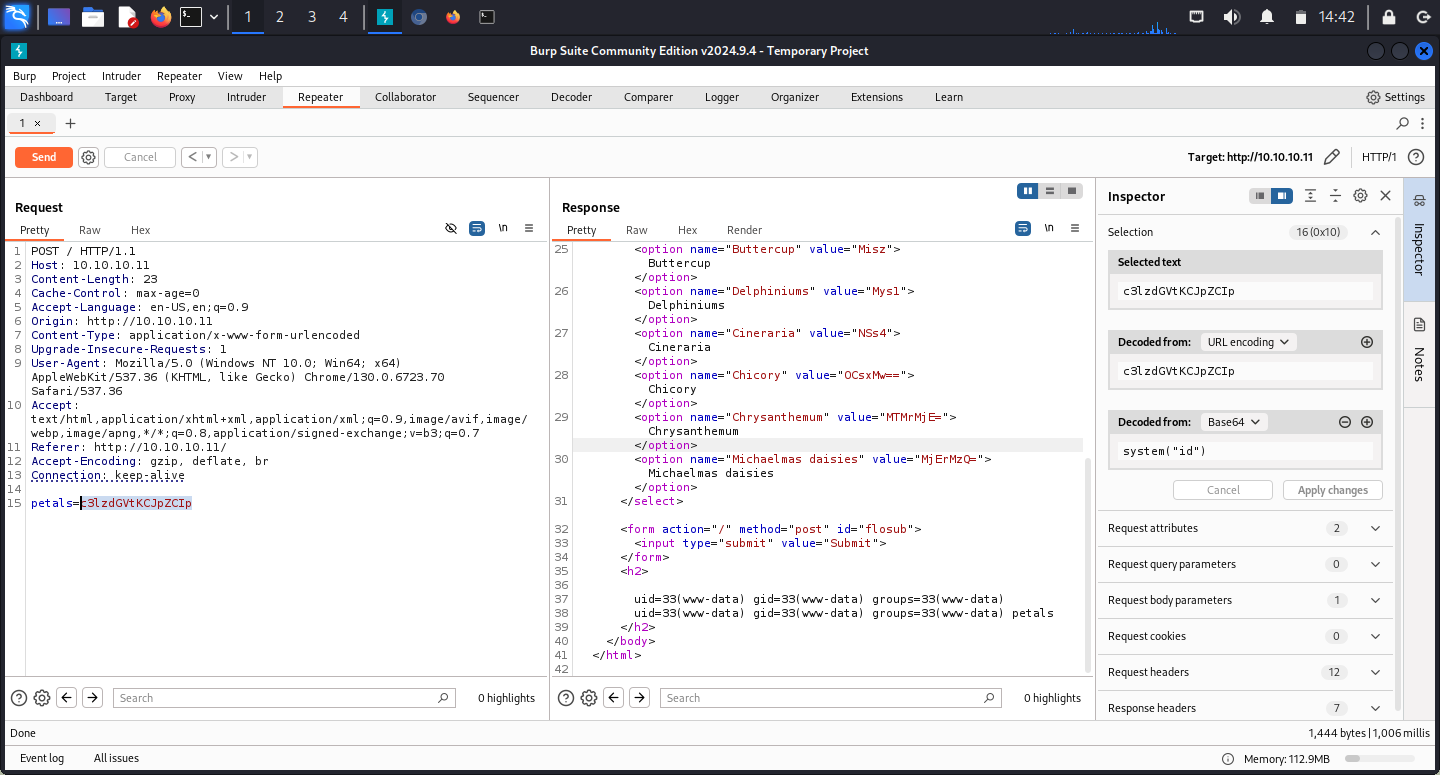Switch to workspace 3
This screenshot has height=775, width=1440.
[311, 17]
